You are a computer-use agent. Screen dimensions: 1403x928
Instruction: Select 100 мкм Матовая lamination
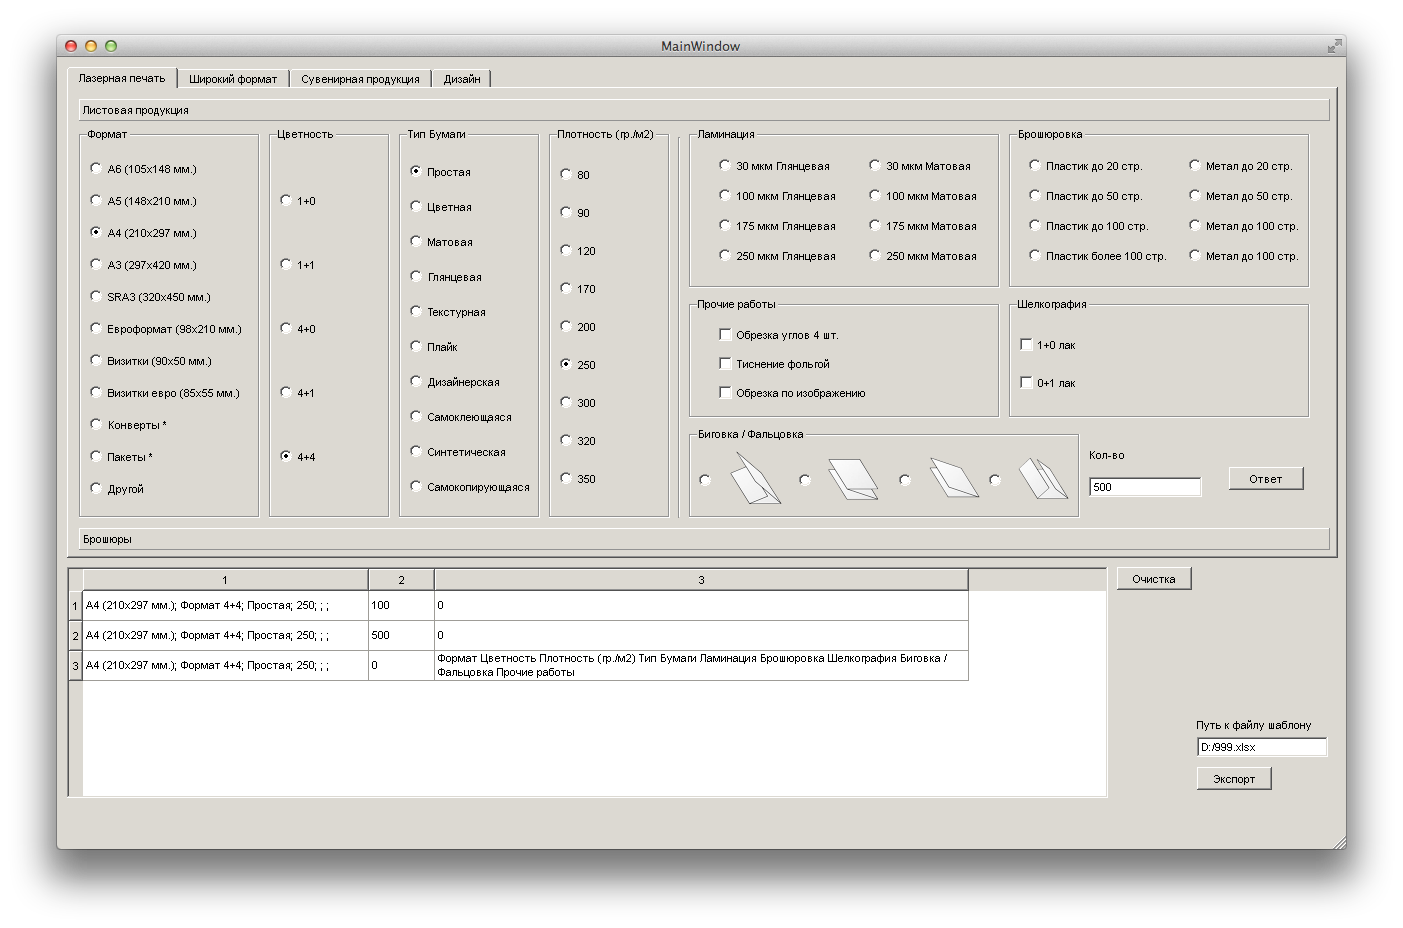923,196
